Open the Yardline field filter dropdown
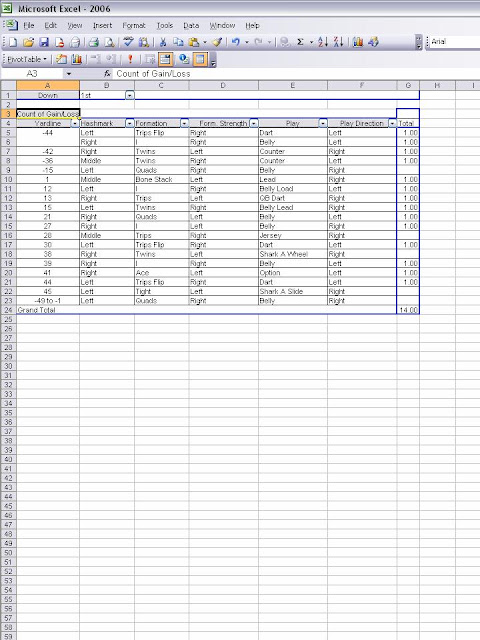This screenshot has width=480, height=640. point(75,123)
